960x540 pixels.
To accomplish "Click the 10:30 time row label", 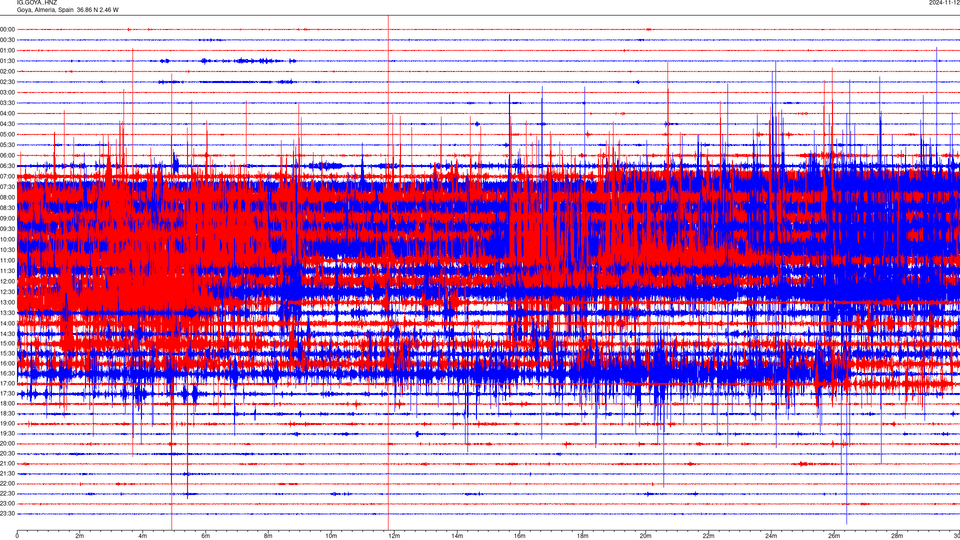I will point(8,250).
